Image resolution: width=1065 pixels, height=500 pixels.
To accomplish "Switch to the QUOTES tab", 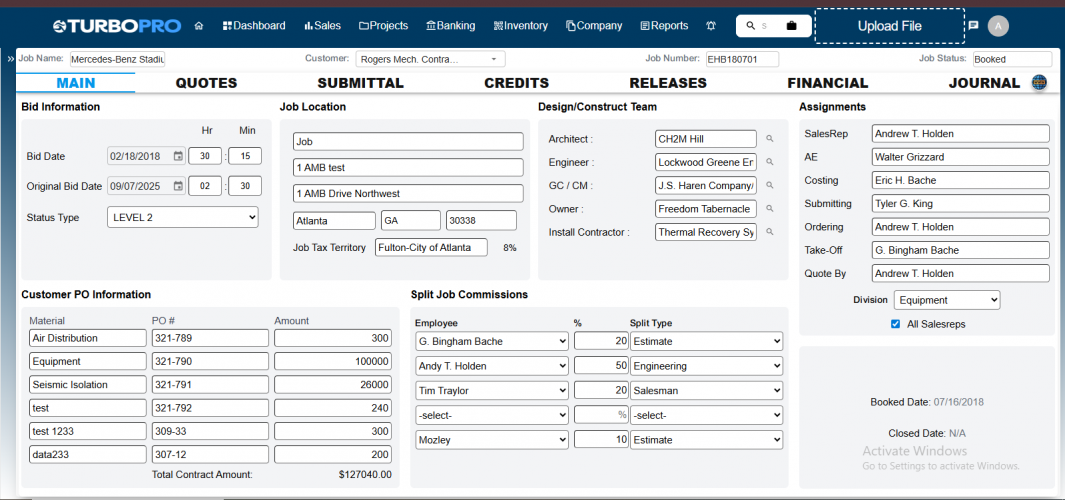I will pyautogui.click(x=206, y=83).
